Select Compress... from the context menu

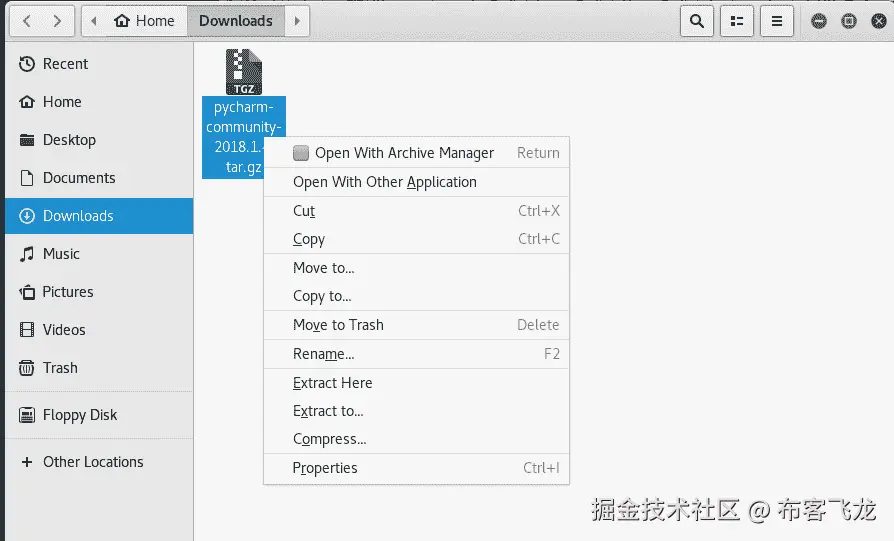(x=329, y=439)
